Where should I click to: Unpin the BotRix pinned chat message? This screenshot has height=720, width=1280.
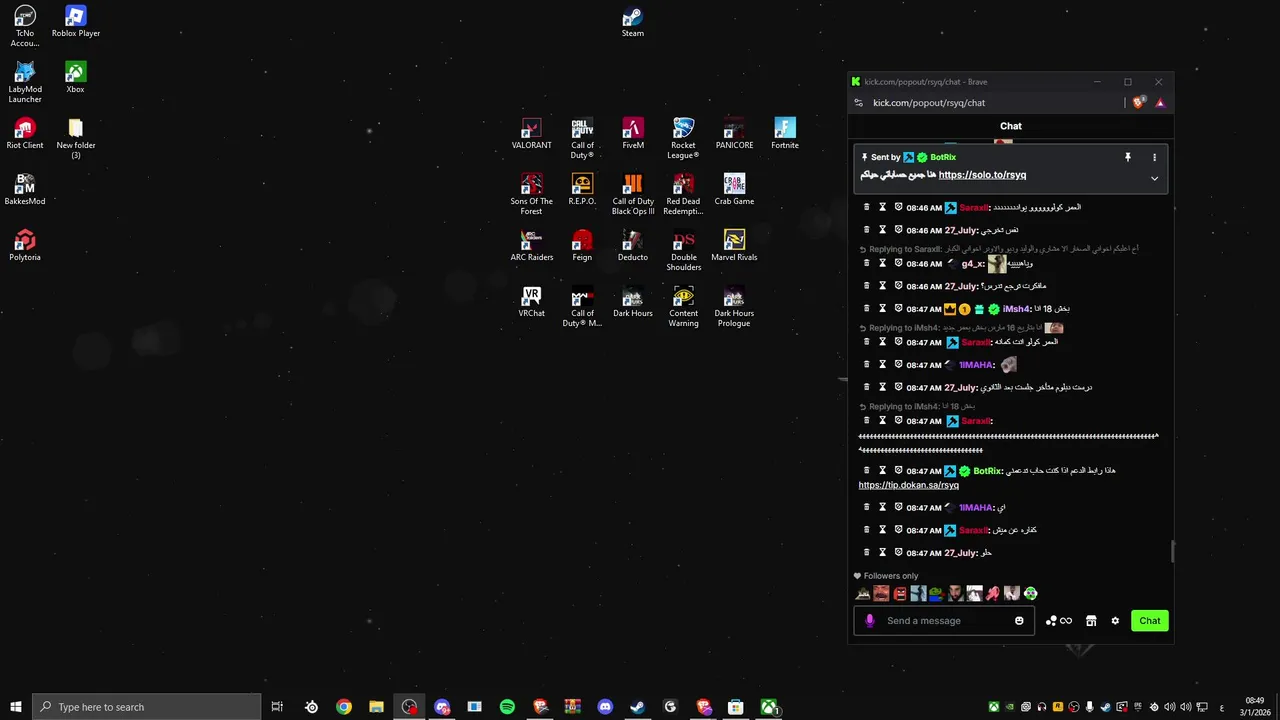(1127, 158)
